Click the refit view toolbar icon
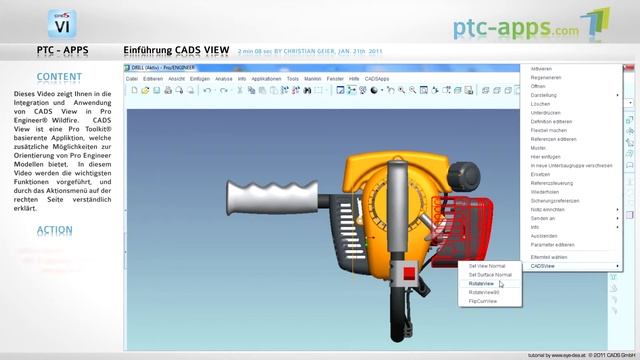Viewport: 640px width, 360px height. tap(424, 90)
